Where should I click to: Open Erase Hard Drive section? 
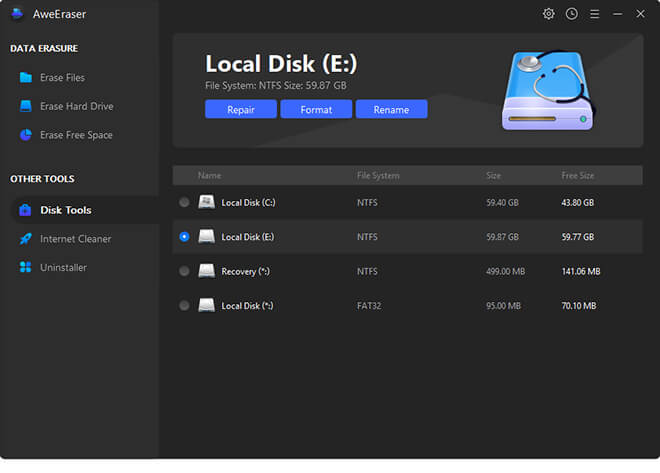77,106
